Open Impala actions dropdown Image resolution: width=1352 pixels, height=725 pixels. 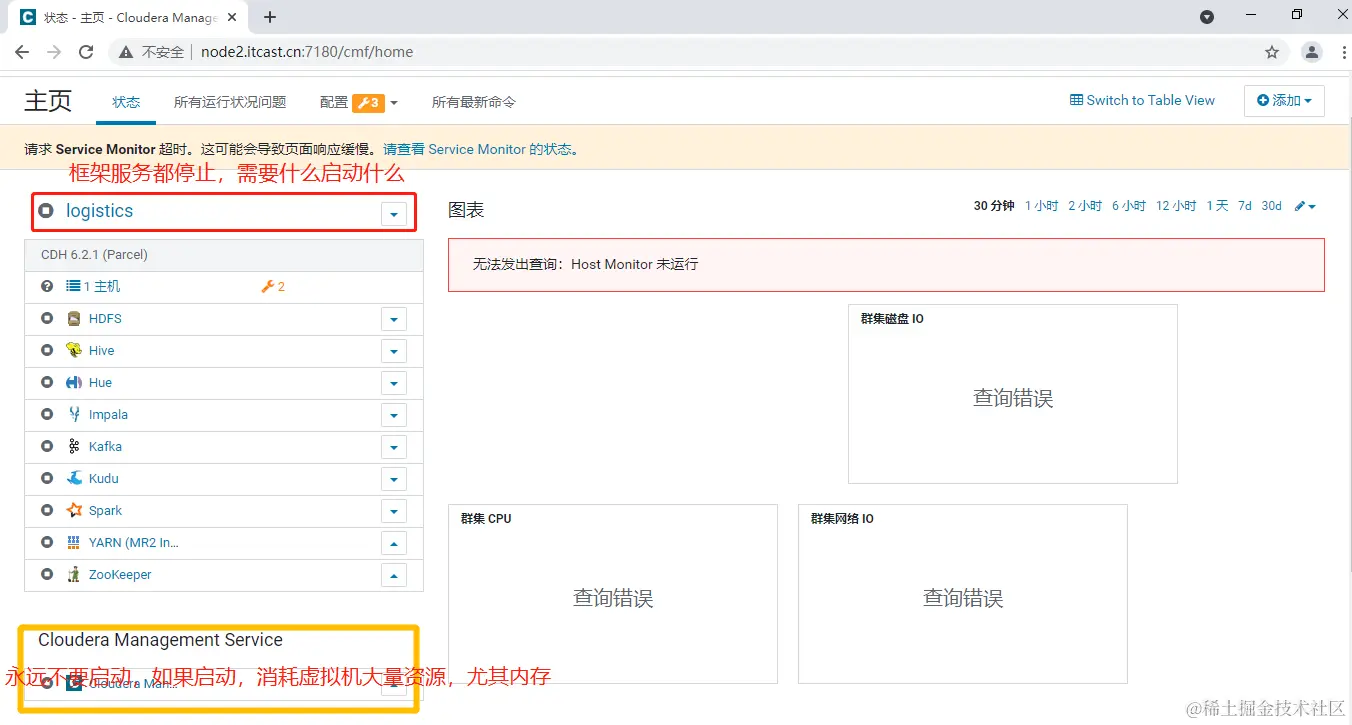[394, 416]
